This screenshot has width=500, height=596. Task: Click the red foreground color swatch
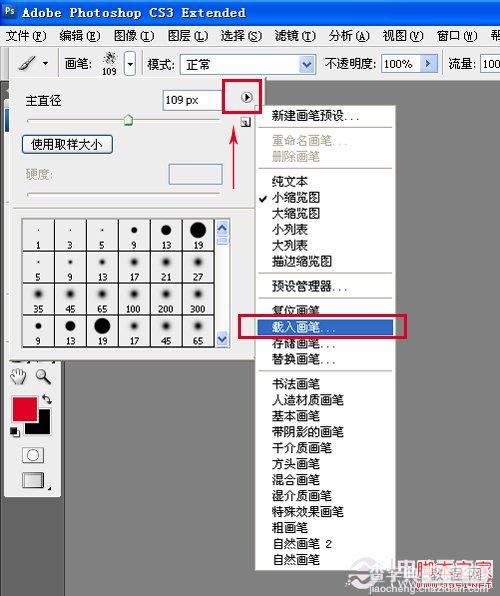[25, 409]
